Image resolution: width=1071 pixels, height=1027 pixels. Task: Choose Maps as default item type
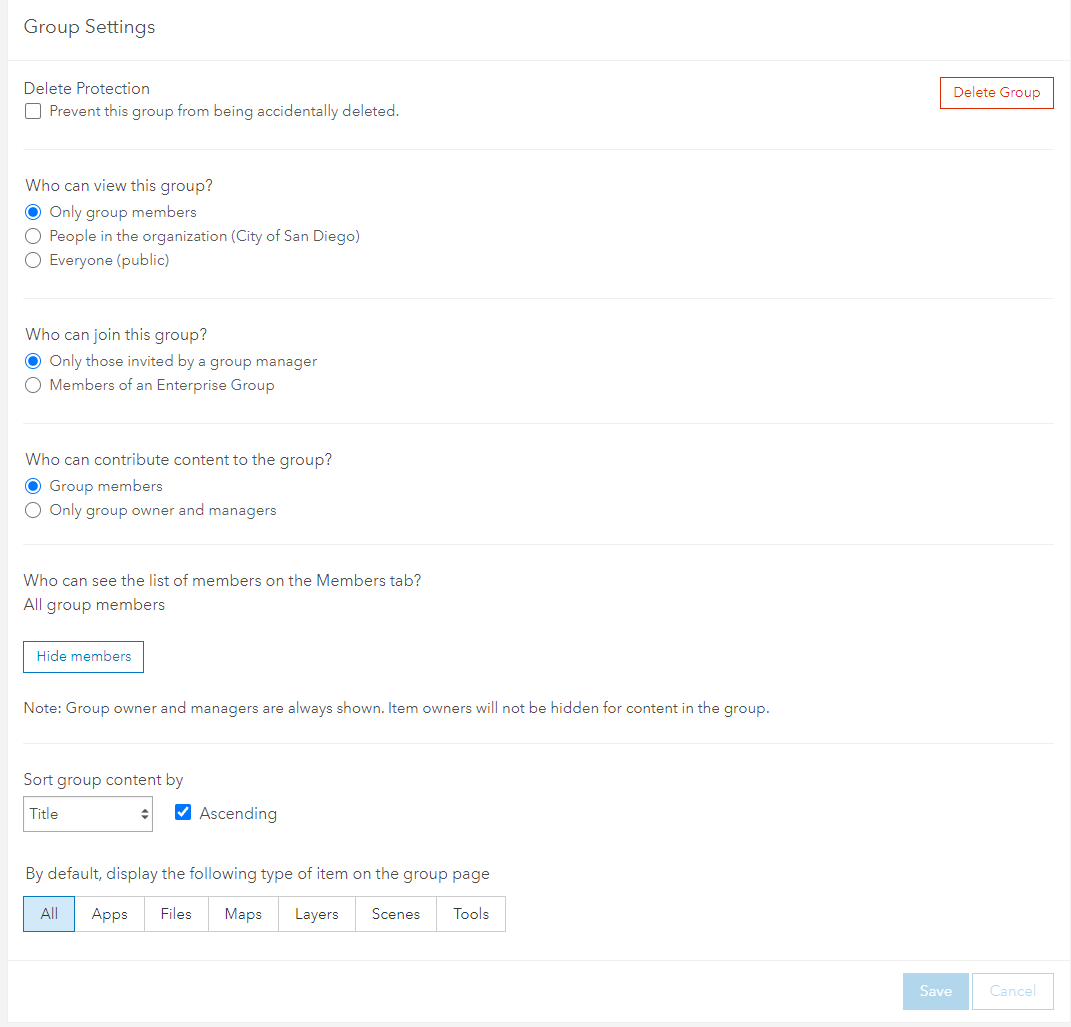243,914
